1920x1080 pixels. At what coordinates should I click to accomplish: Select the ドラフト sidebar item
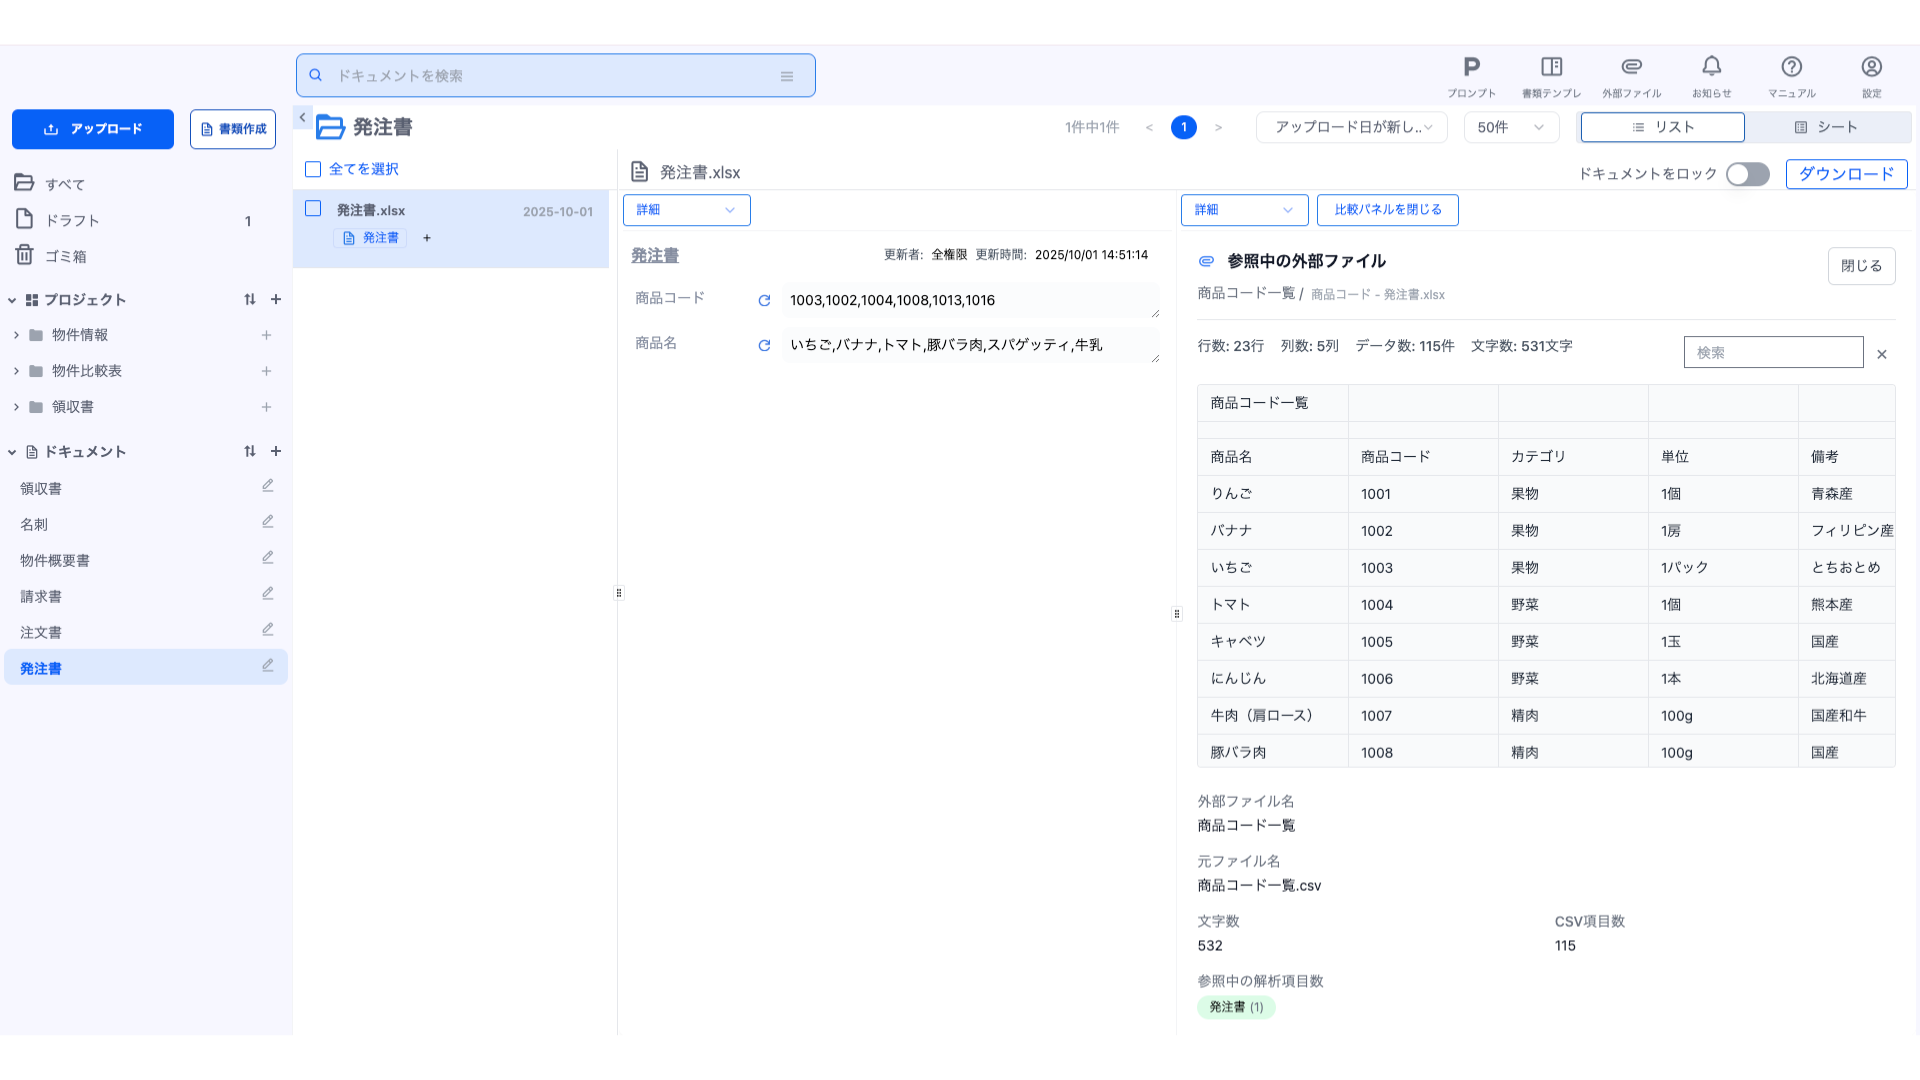point(72,220)
